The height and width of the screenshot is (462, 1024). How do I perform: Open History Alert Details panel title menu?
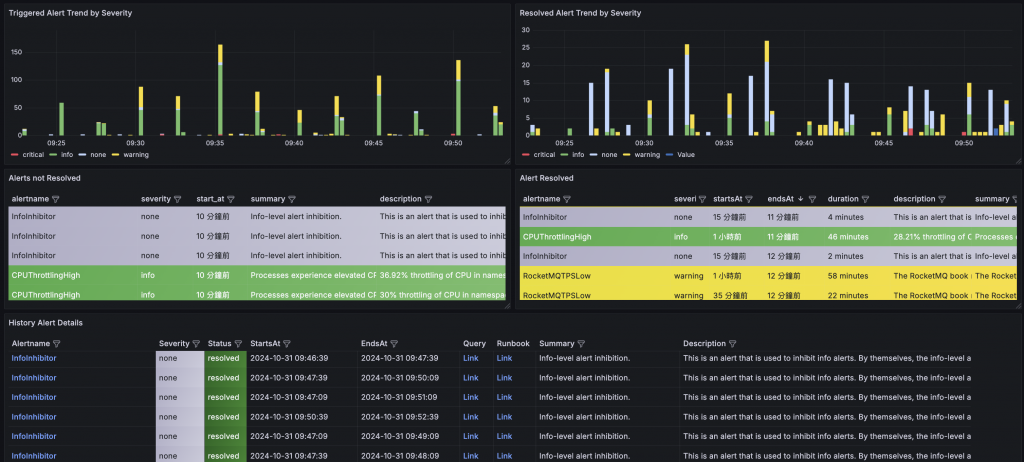[46, 323]
